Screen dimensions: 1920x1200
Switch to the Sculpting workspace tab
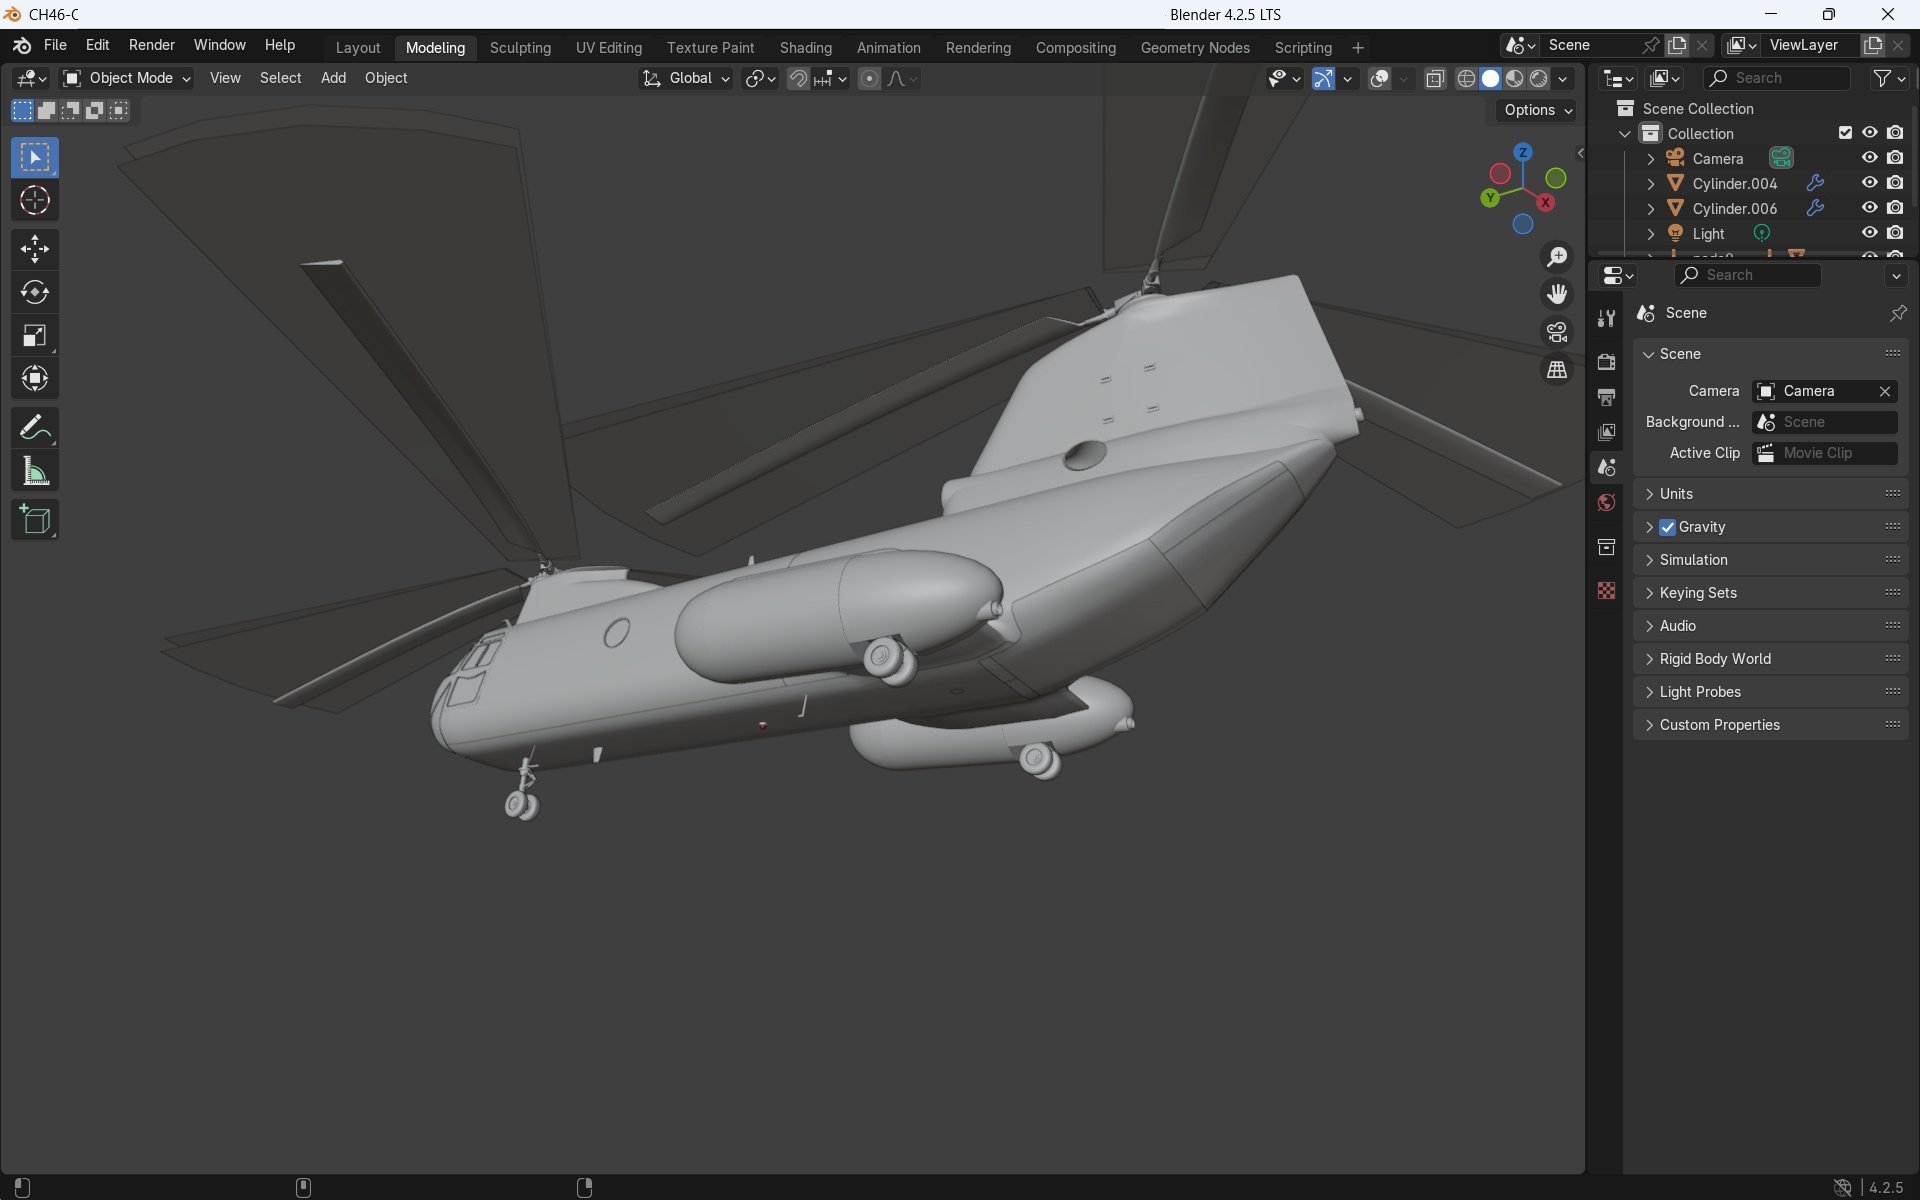[x=520, y=47]
